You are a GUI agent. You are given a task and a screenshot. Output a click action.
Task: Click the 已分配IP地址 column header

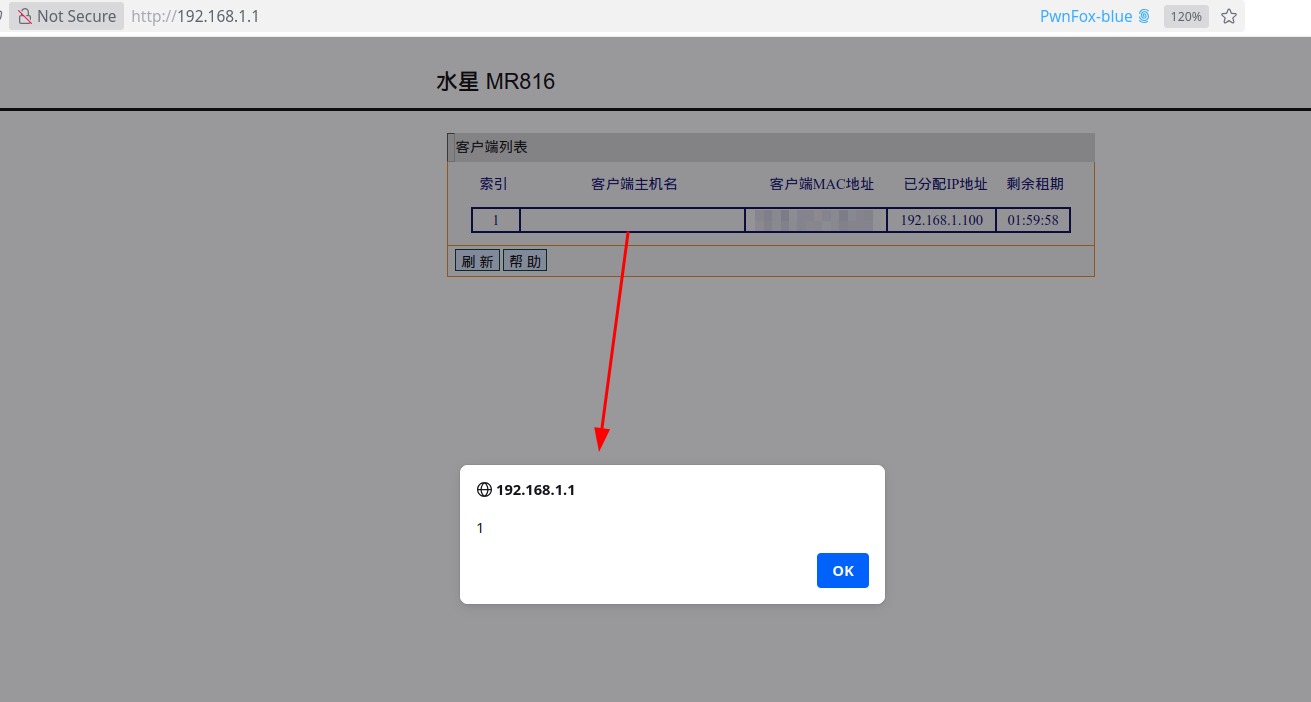tap(945, 184)
